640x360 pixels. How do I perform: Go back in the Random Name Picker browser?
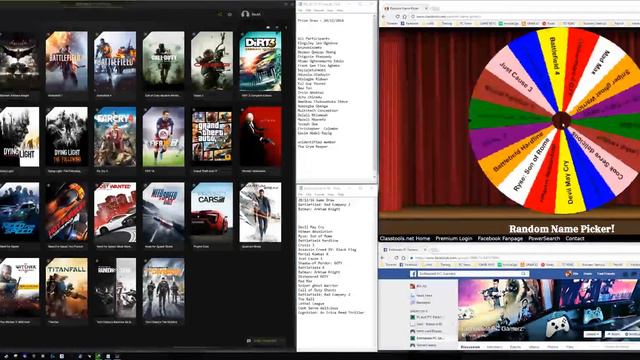click(x=383, y=16)
